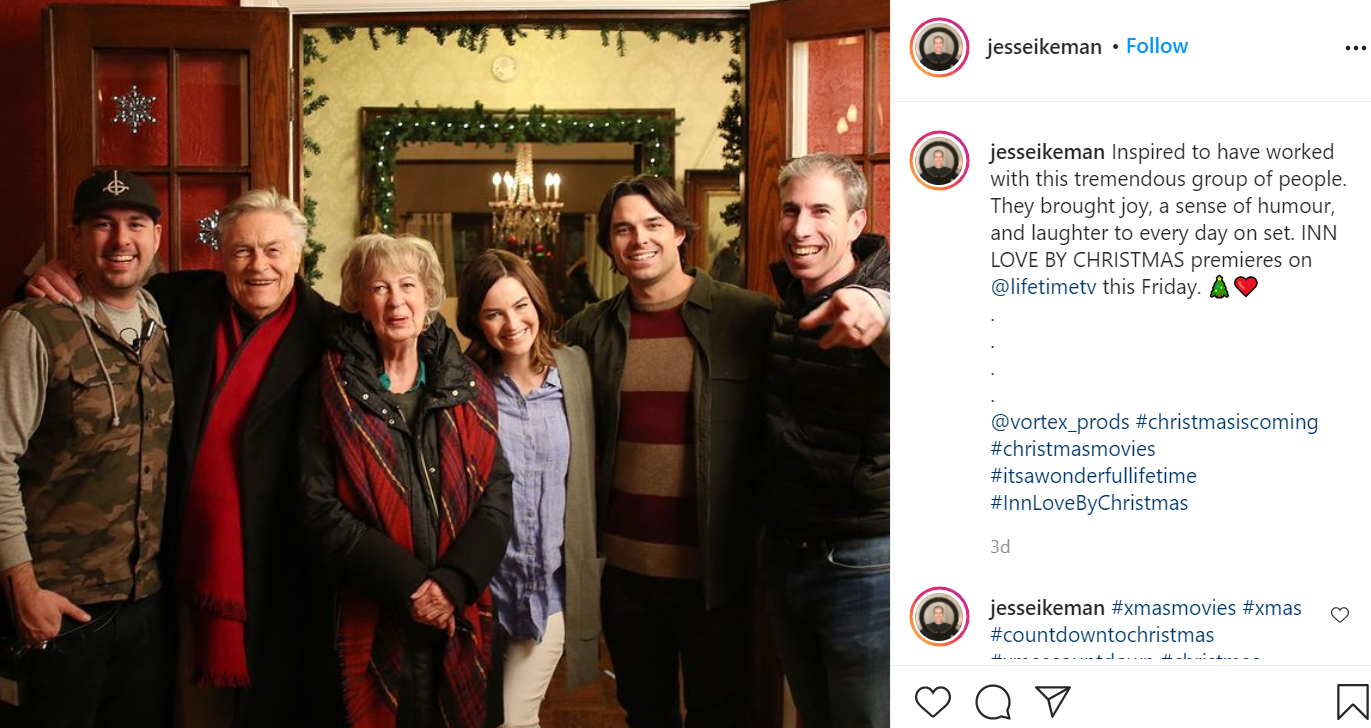Open jesseikeman's header profile picture

click(x=940, y=47)
